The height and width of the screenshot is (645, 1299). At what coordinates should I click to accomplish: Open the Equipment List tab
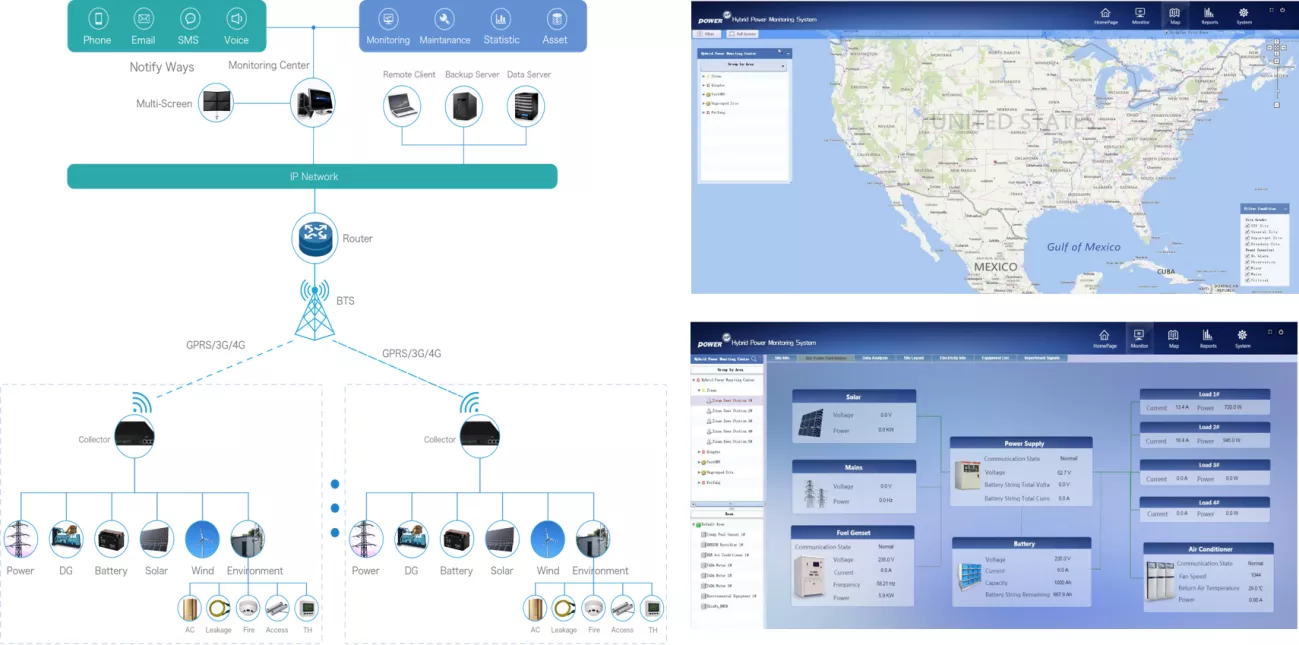(x=993, y=357)
